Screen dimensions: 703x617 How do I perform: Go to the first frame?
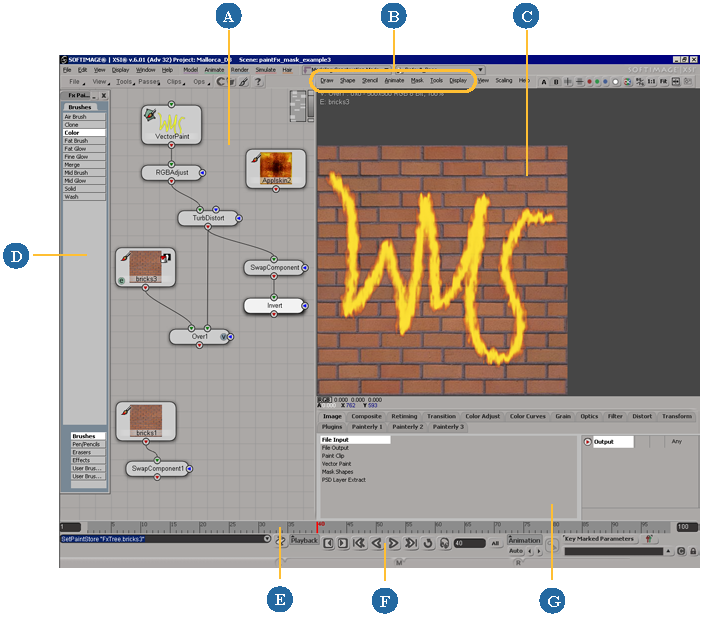[360, 543]
